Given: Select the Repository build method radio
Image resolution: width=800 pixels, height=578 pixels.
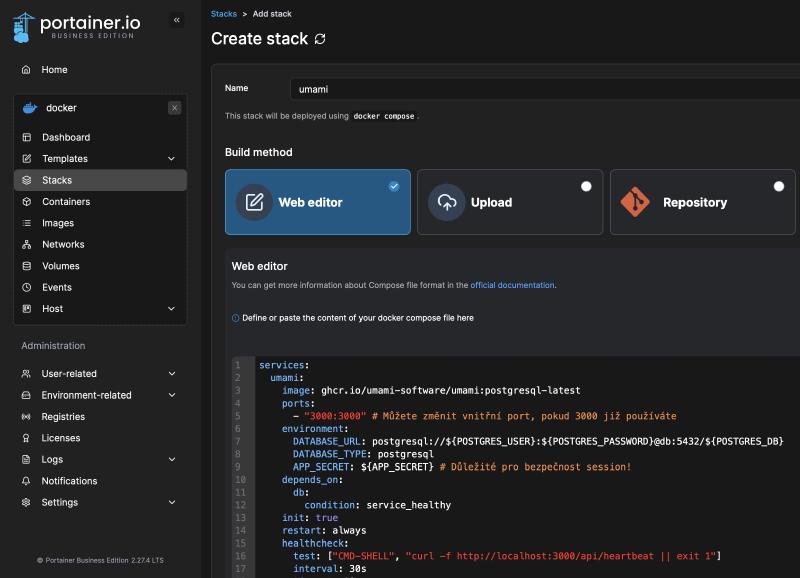Looking at the screenshot, I should (x=779, y=186).
